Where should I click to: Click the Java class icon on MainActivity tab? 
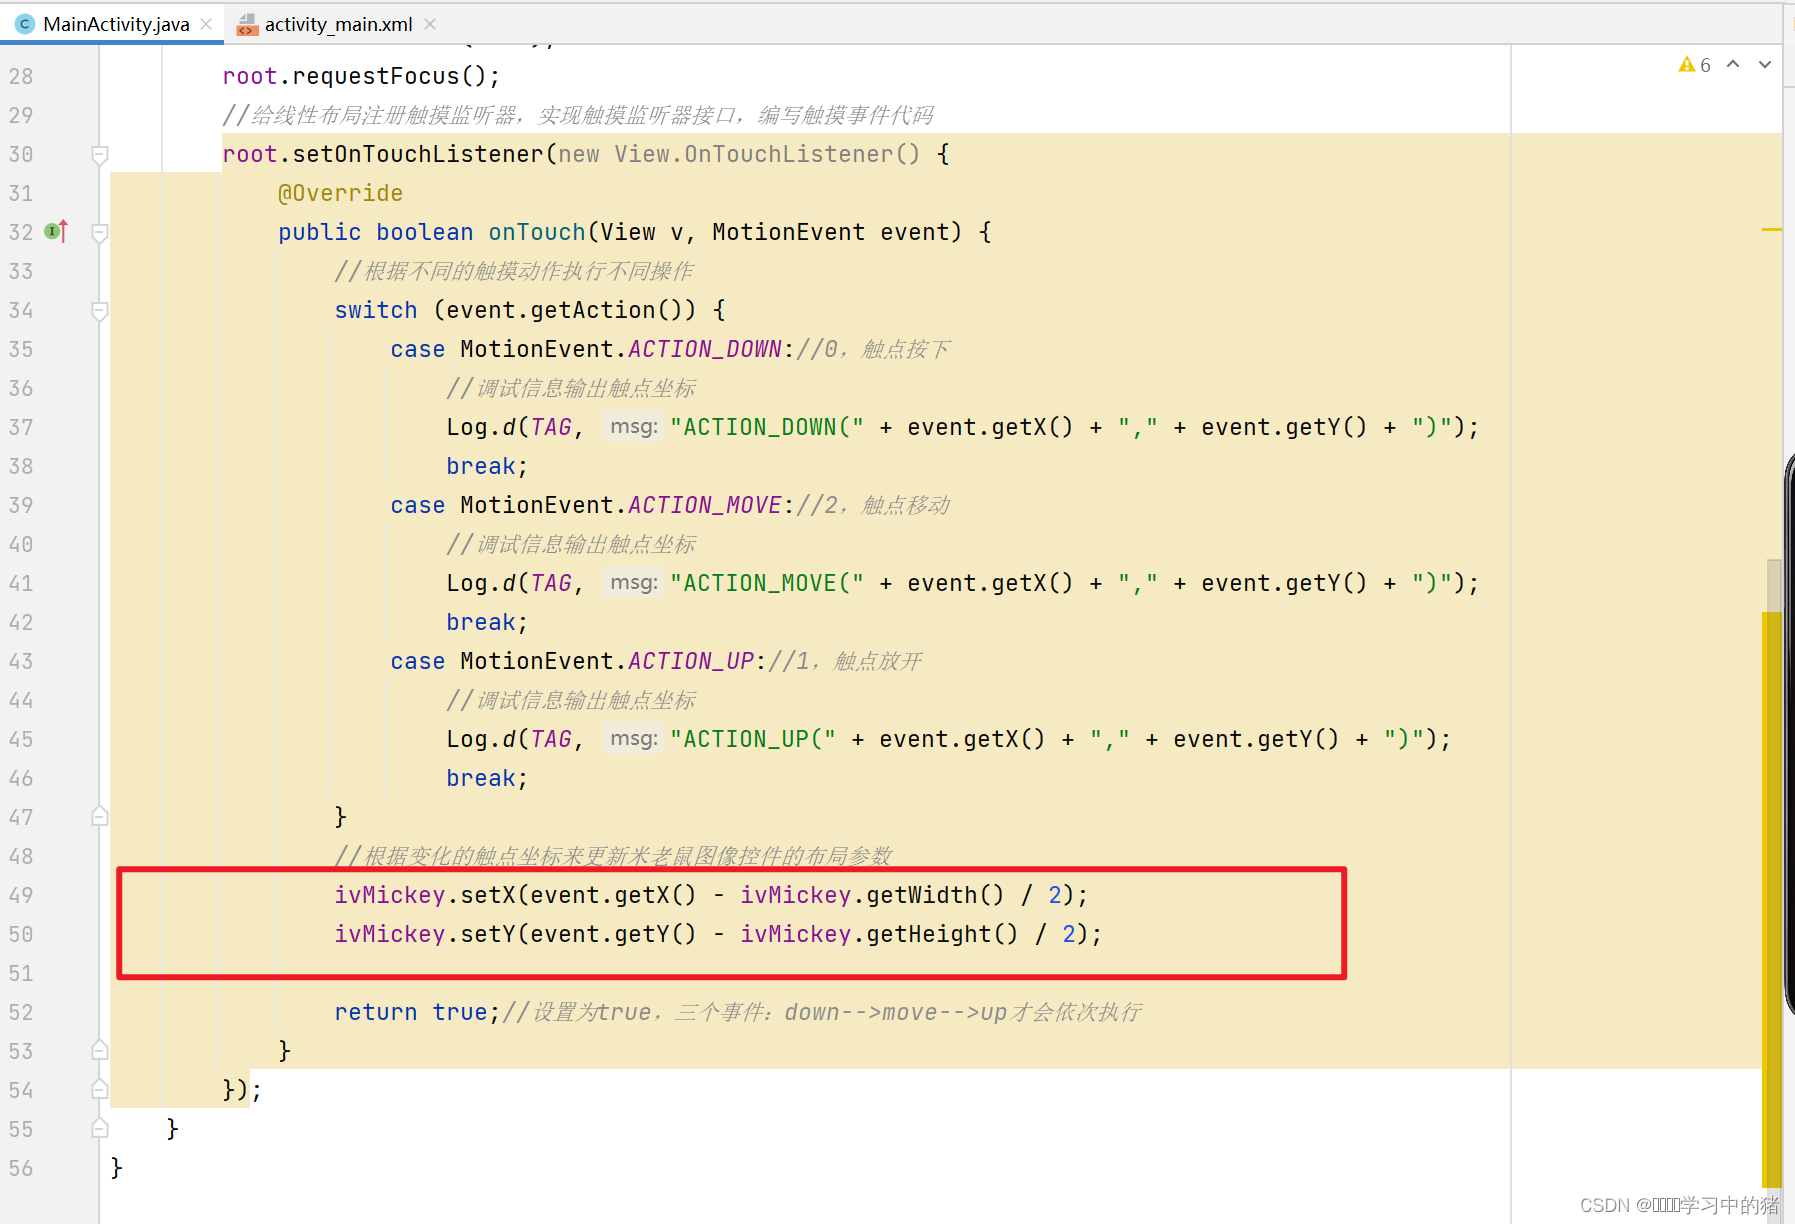tap(25, 24)
